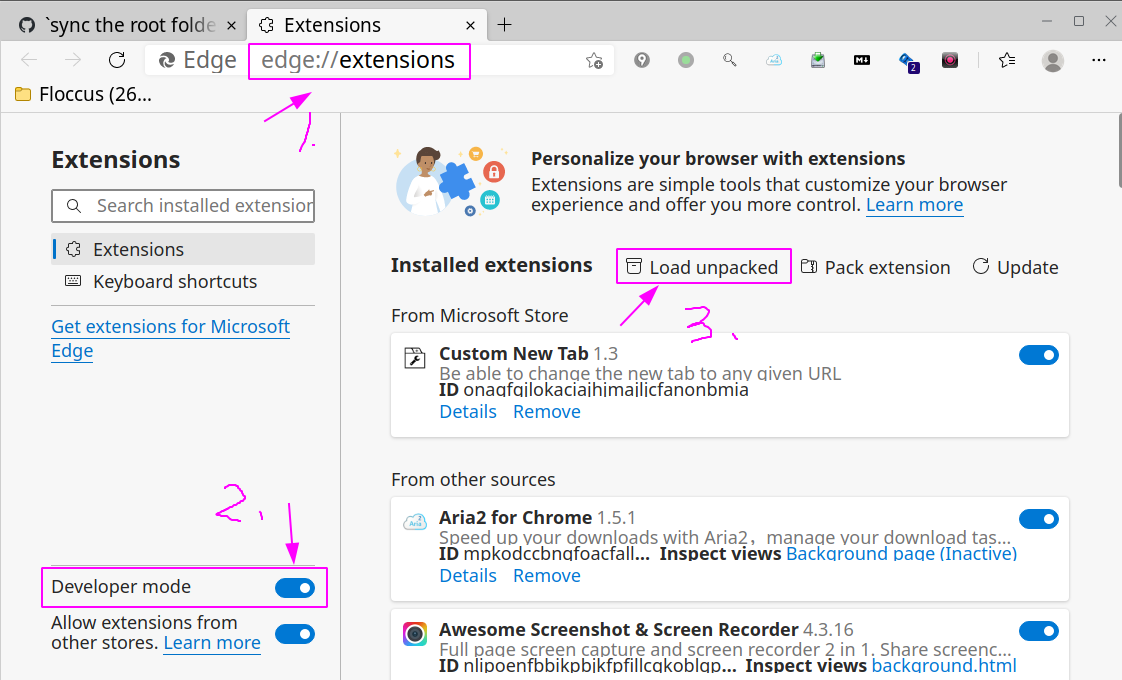The height and width of the screenshot is (680, 1122).
Task: Select Extensions in the sidebar
Action: tap(183, 249)
